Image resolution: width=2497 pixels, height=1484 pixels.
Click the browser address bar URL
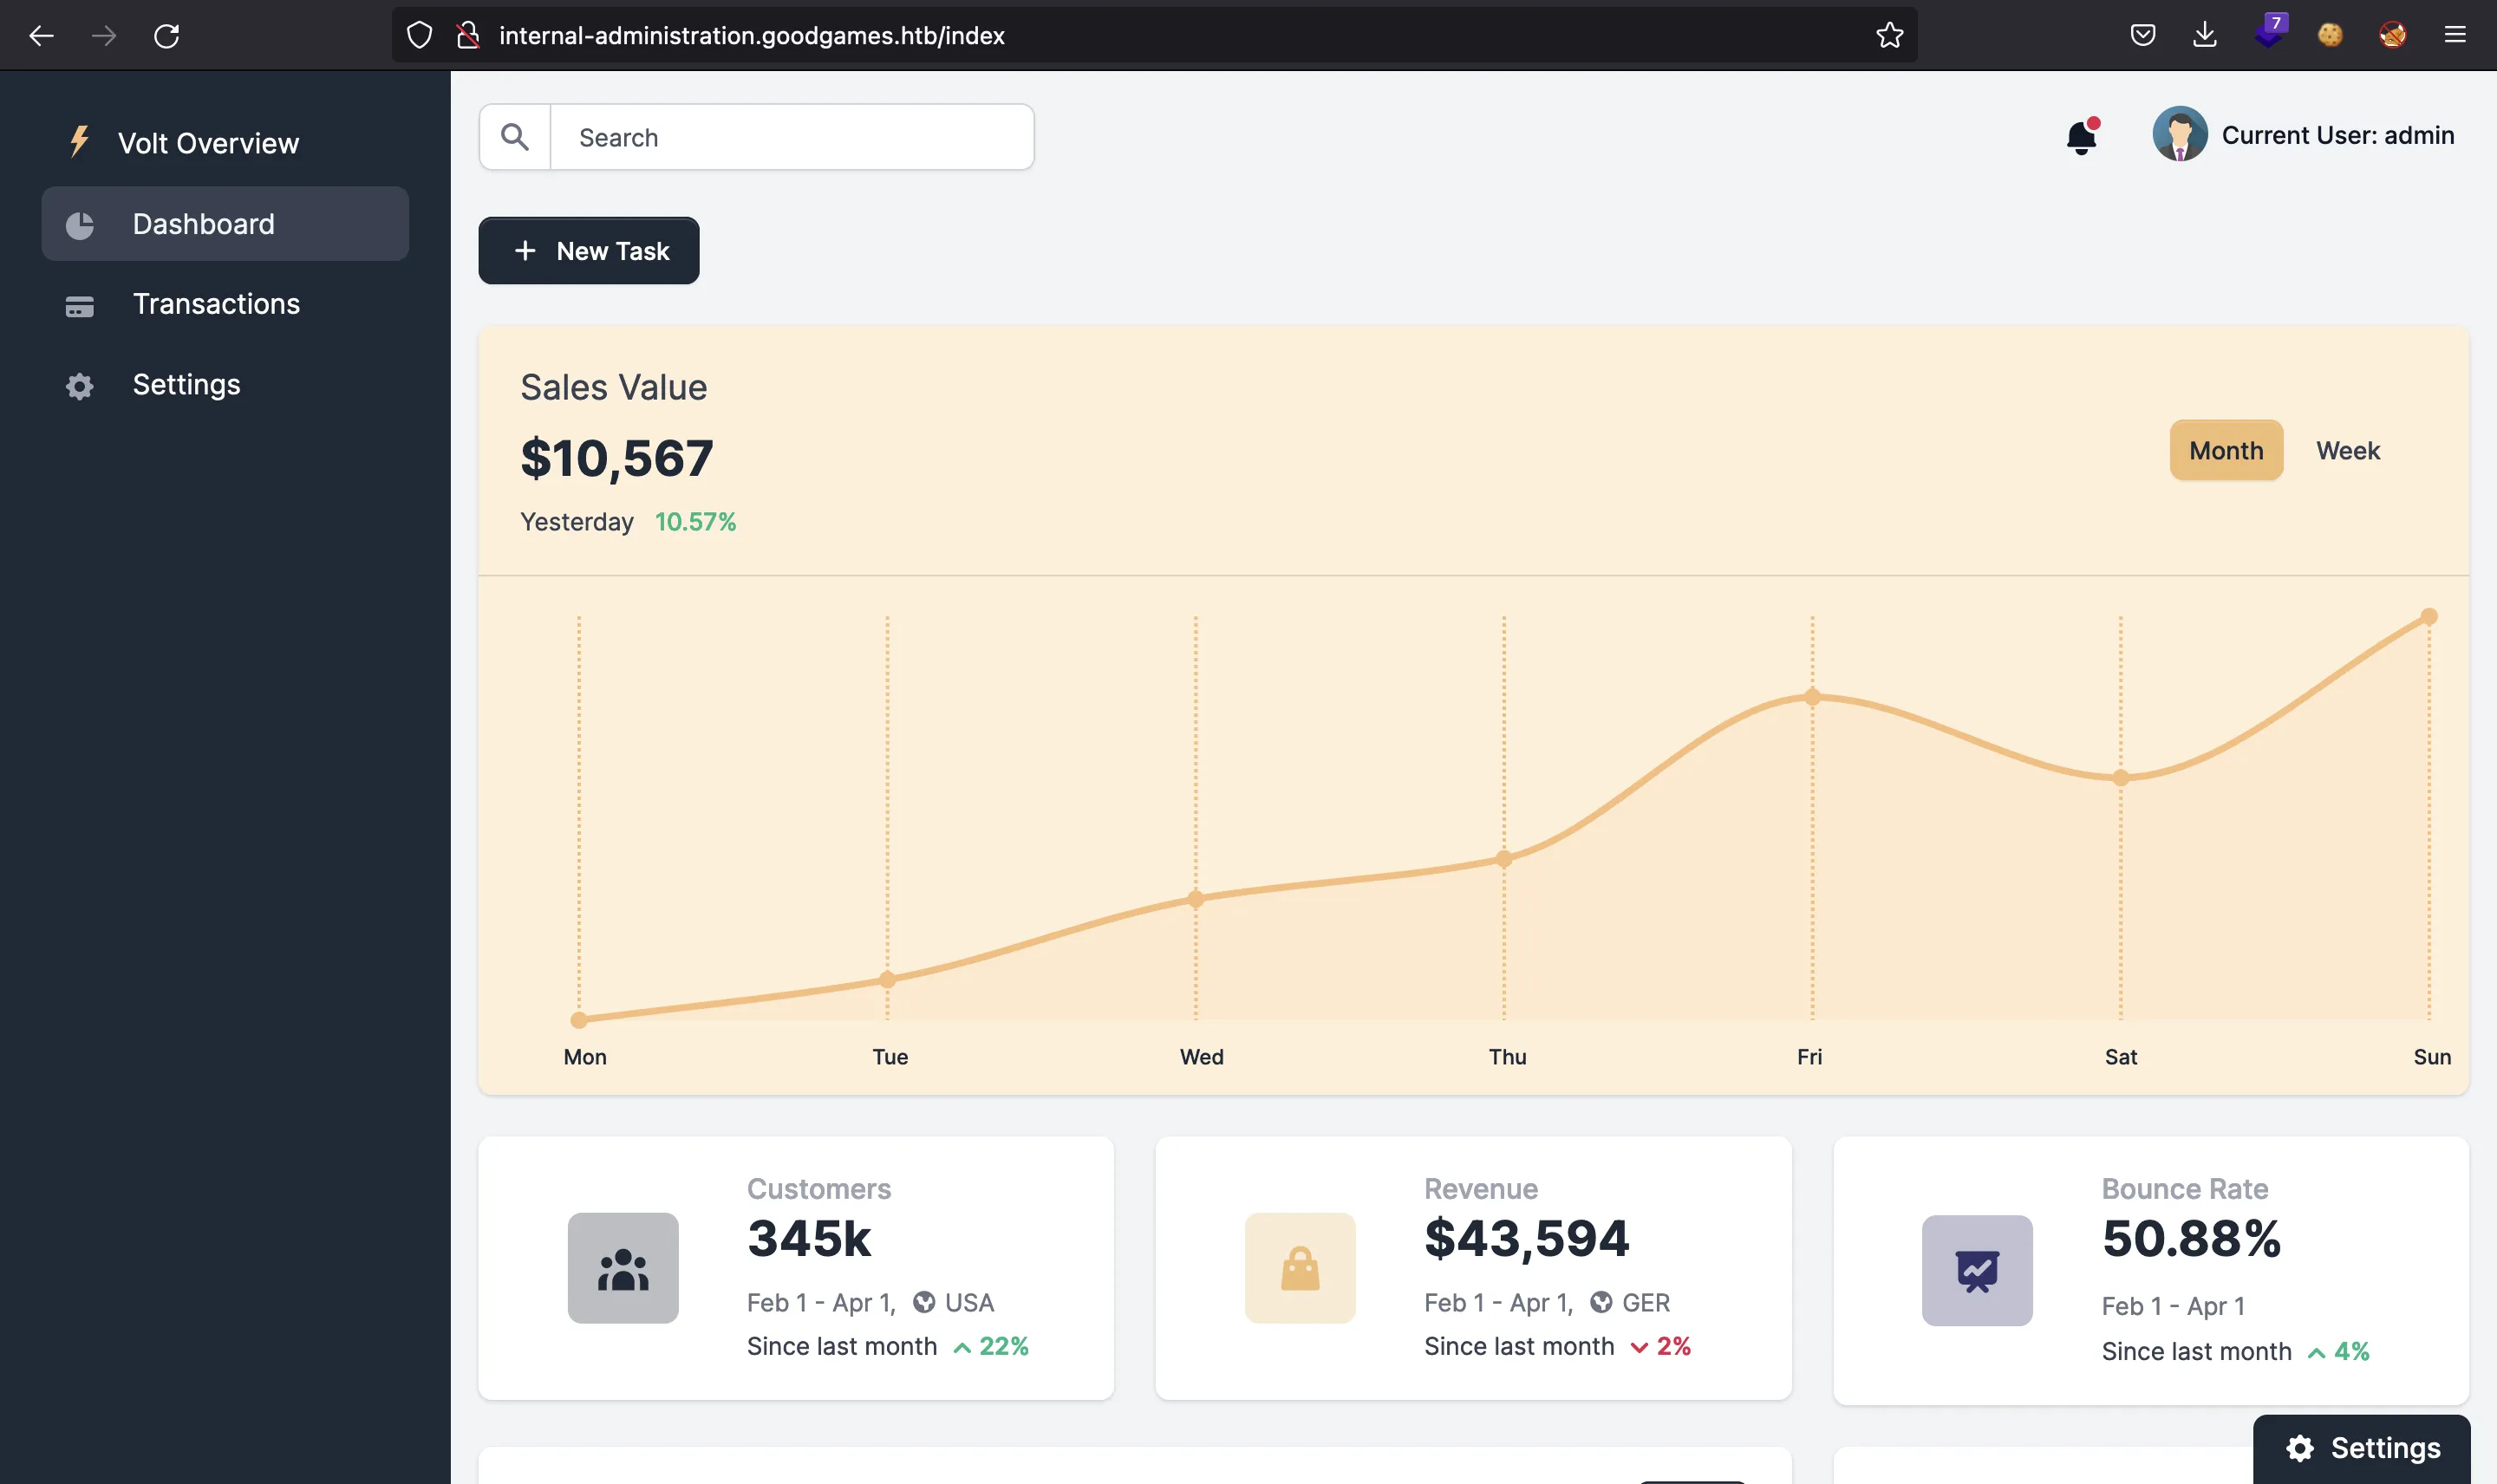pyautogui.click(x=751, y=34)
